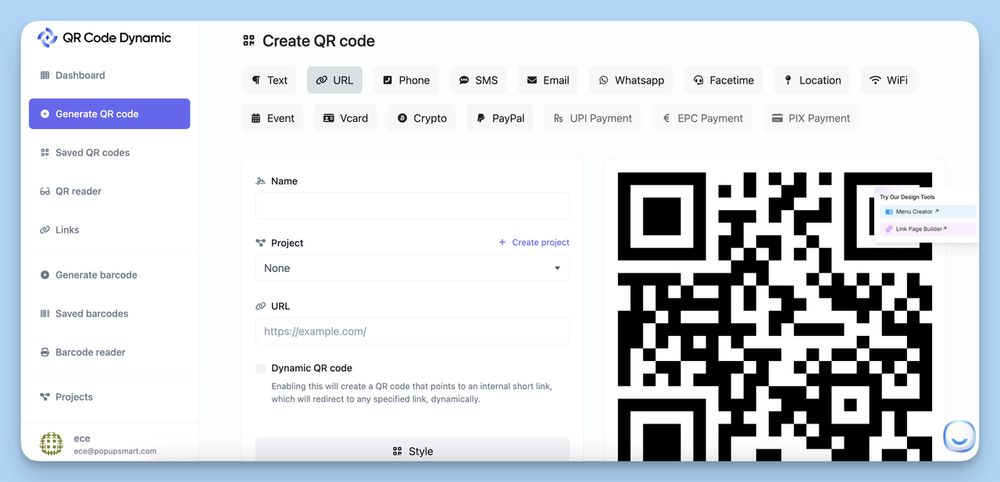Image resolution: width=1000 pixels, height=482 pixels.
Task: Click the Create QR code heading icon
Action: point(249,41)
